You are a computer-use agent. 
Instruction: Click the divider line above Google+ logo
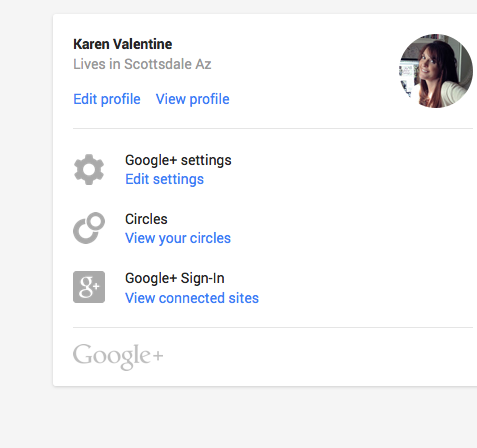pos(273,327)
